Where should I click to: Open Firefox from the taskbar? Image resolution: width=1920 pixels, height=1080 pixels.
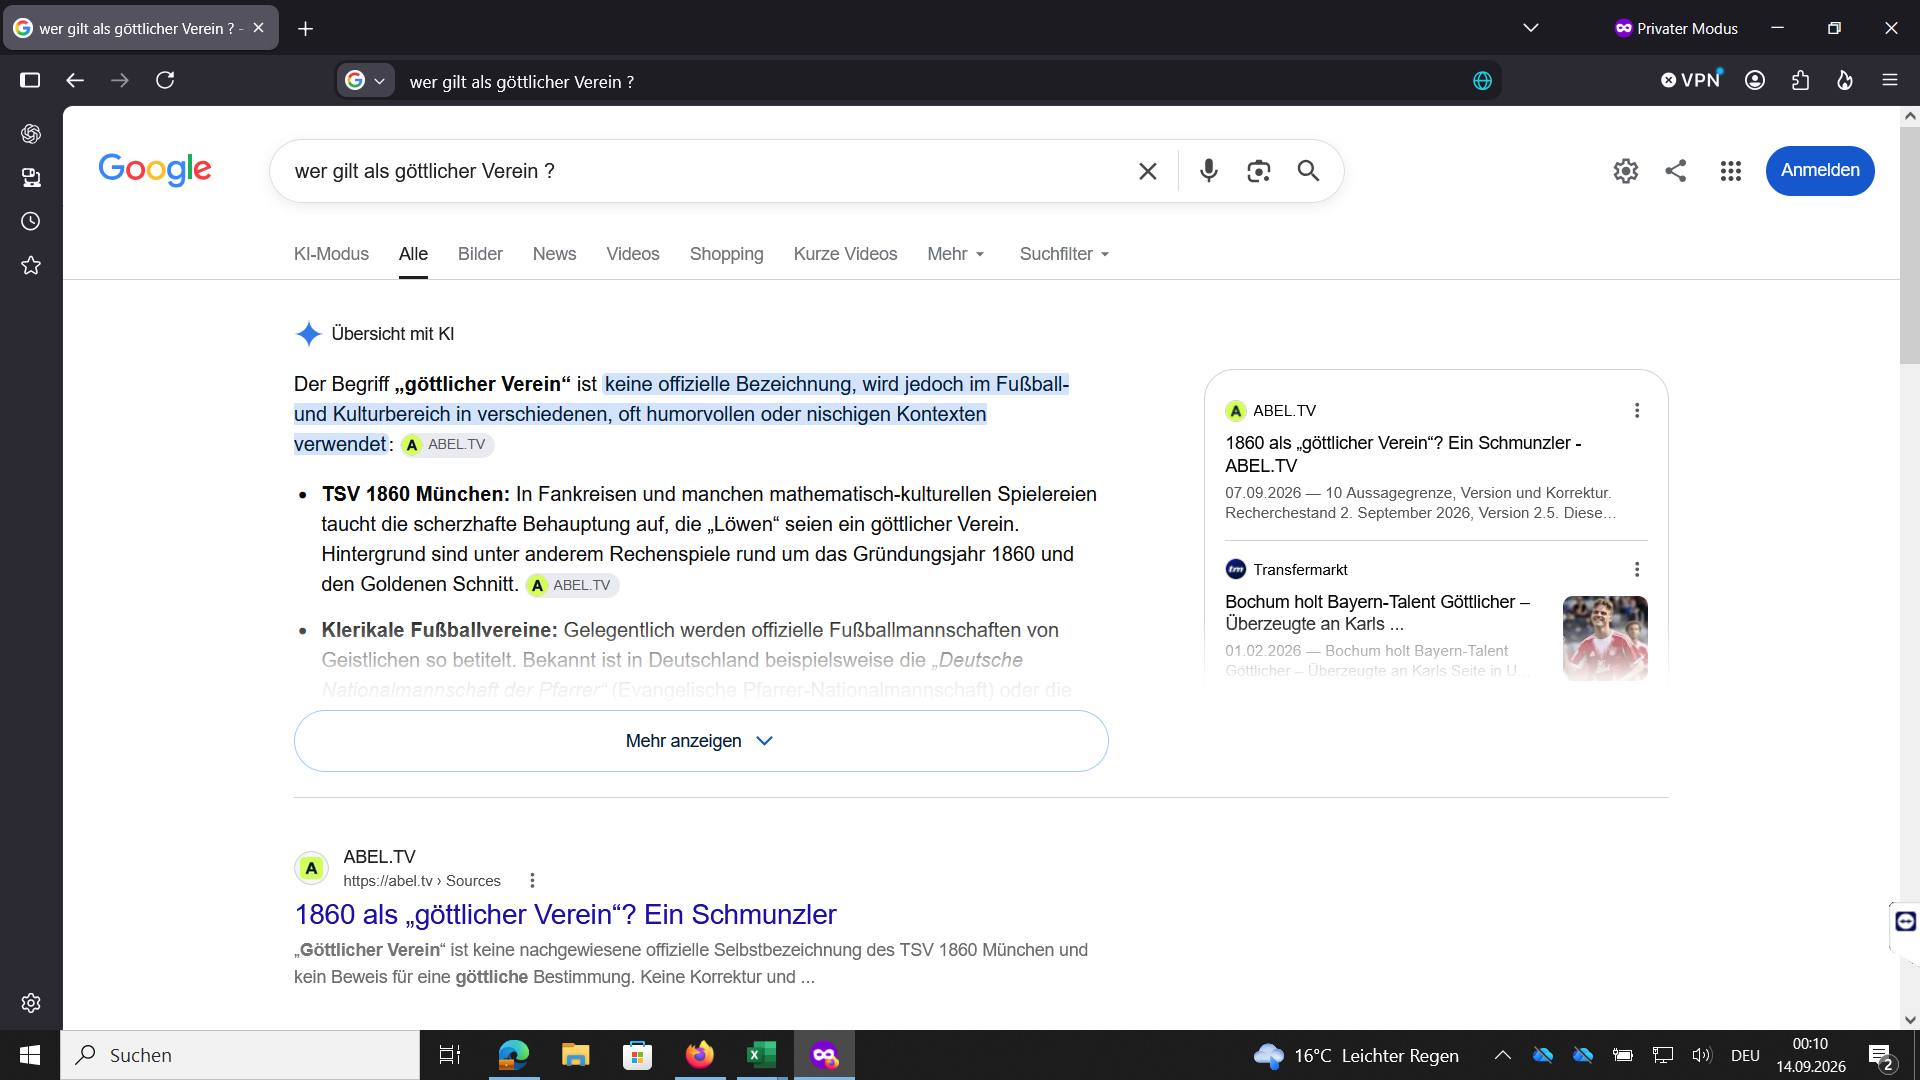click(x=699, y=1055)
